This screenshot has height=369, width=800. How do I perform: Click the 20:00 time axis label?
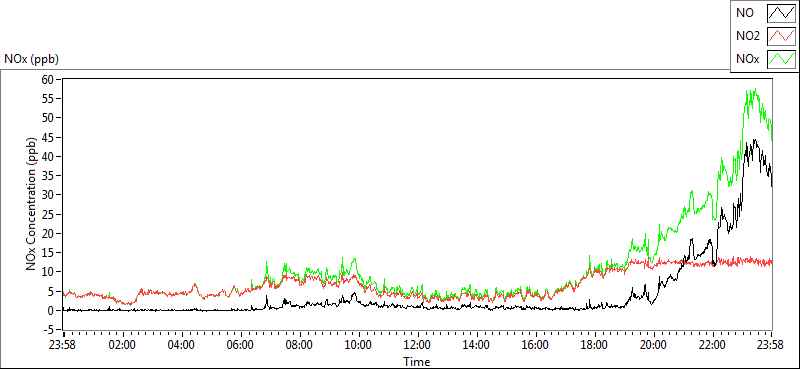654,344
